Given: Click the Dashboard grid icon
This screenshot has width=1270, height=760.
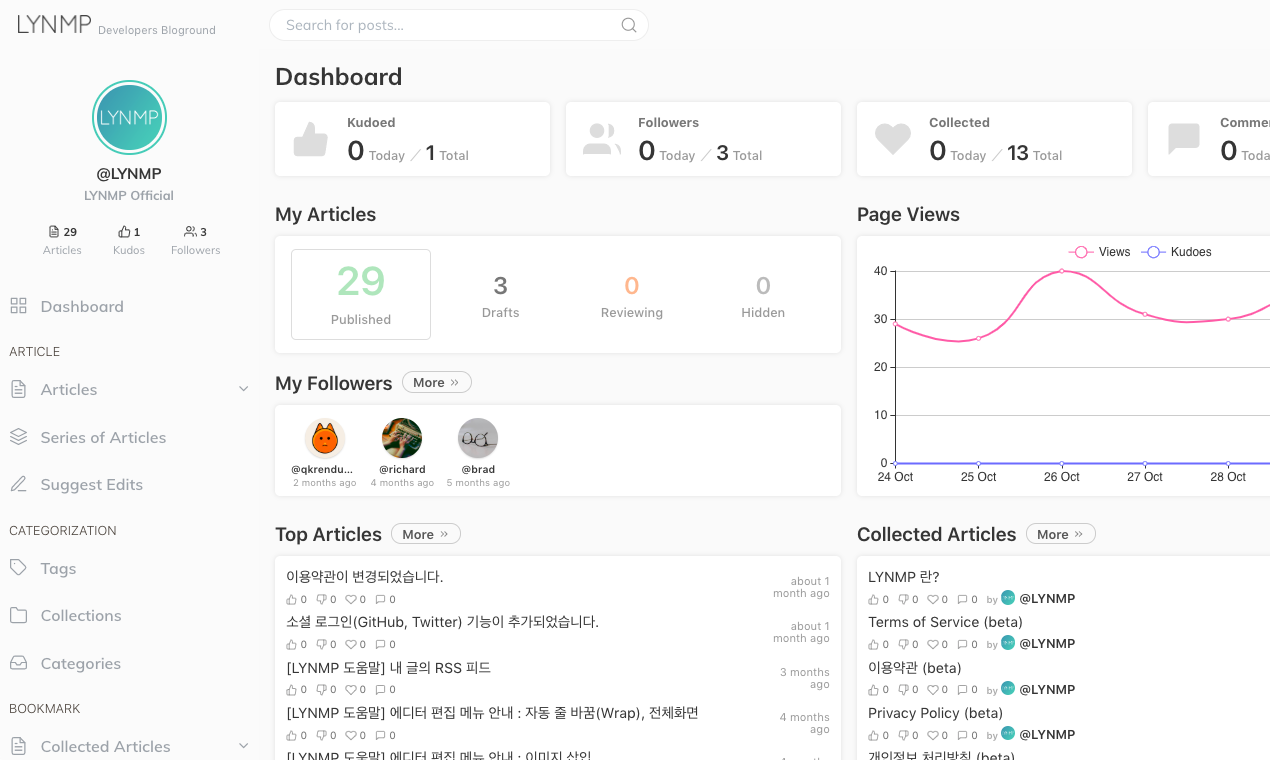Looking at the screenshot, I should coord(18,306).
